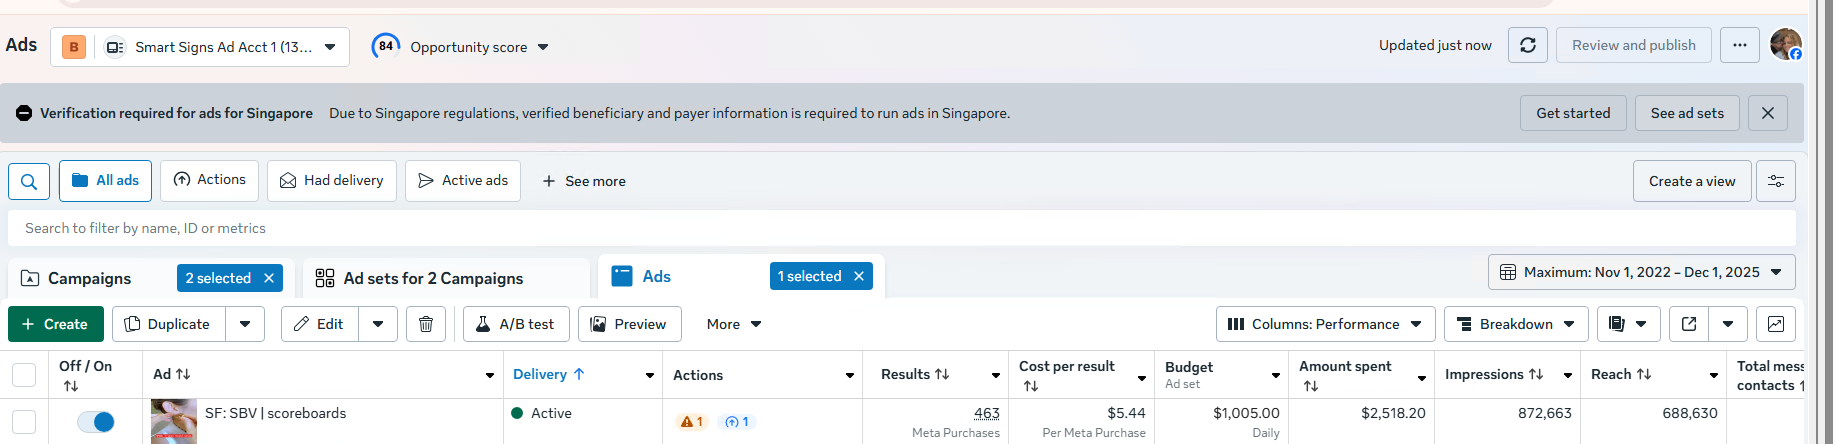Viewport: 1835px width, 444px height.
Task: Open Columns: Performance dropdown
Action: pos(1326,324)
